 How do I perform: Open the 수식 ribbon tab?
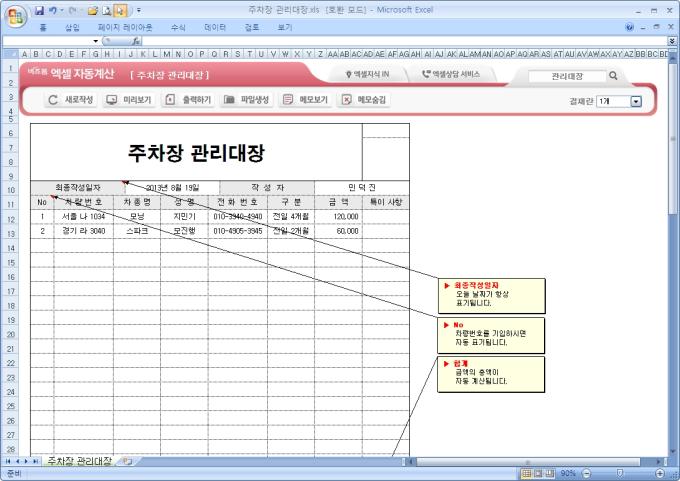178,27
